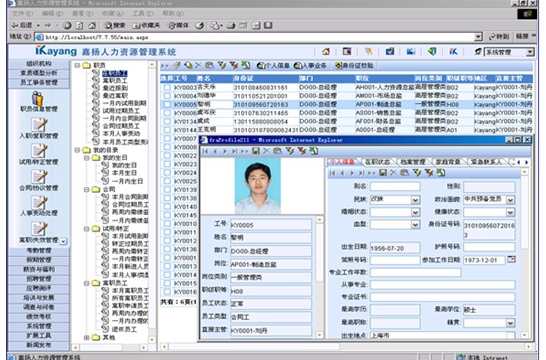Collapse the 职员 folder in the tree
546x360 pixels.
(78, 65)
